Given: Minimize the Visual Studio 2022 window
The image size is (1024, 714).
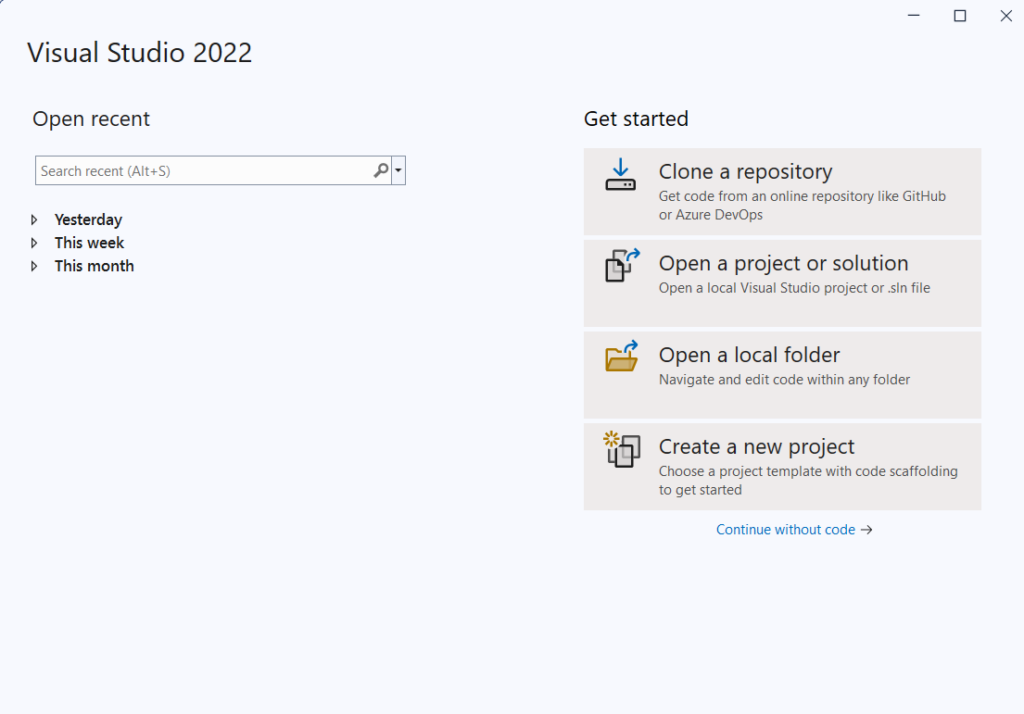Looking at the screenshot, I should point(914,16).
